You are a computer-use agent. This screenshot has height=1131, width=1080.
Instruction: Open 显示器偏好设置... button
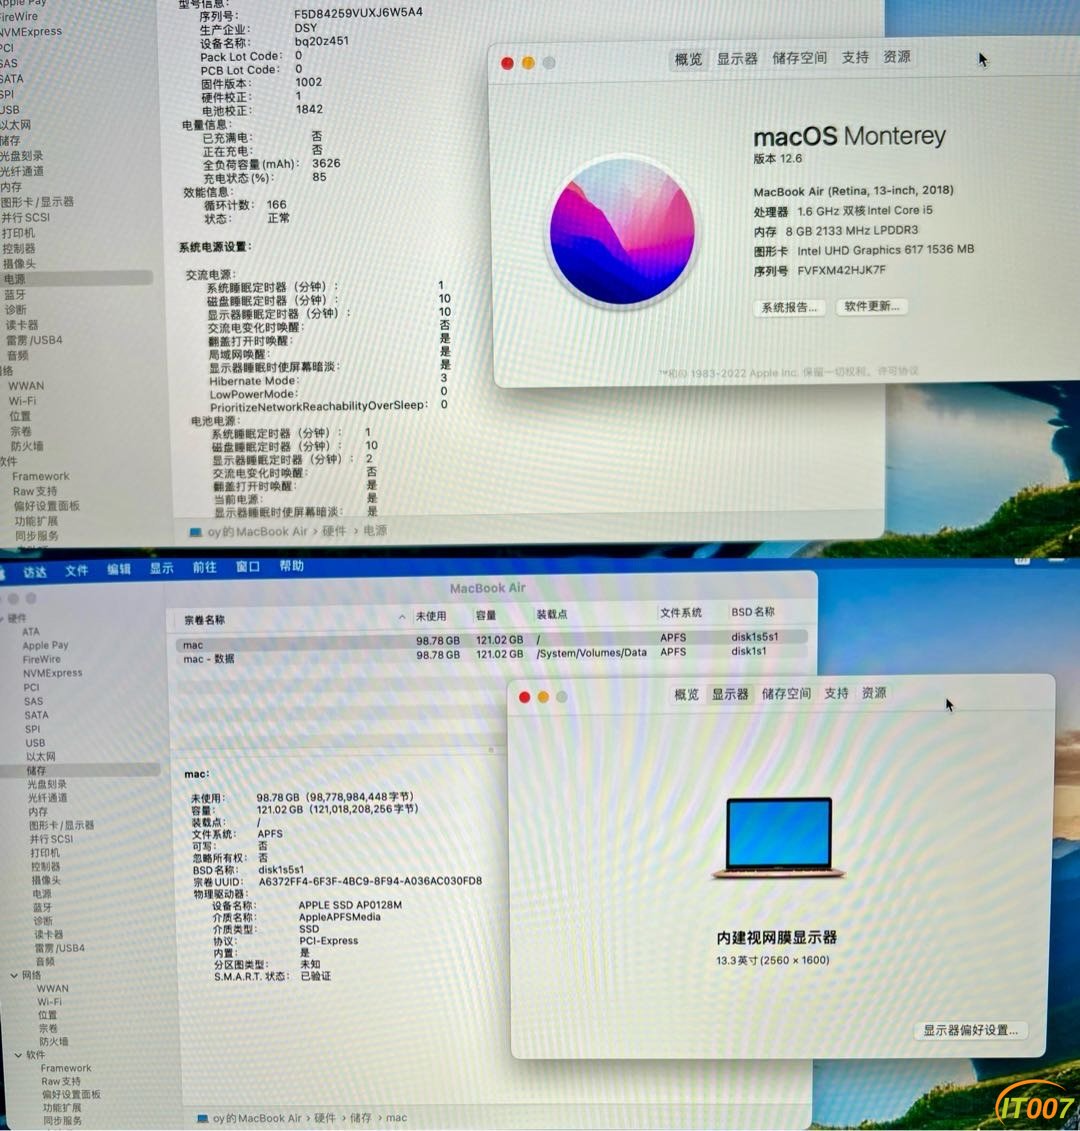970,1030
